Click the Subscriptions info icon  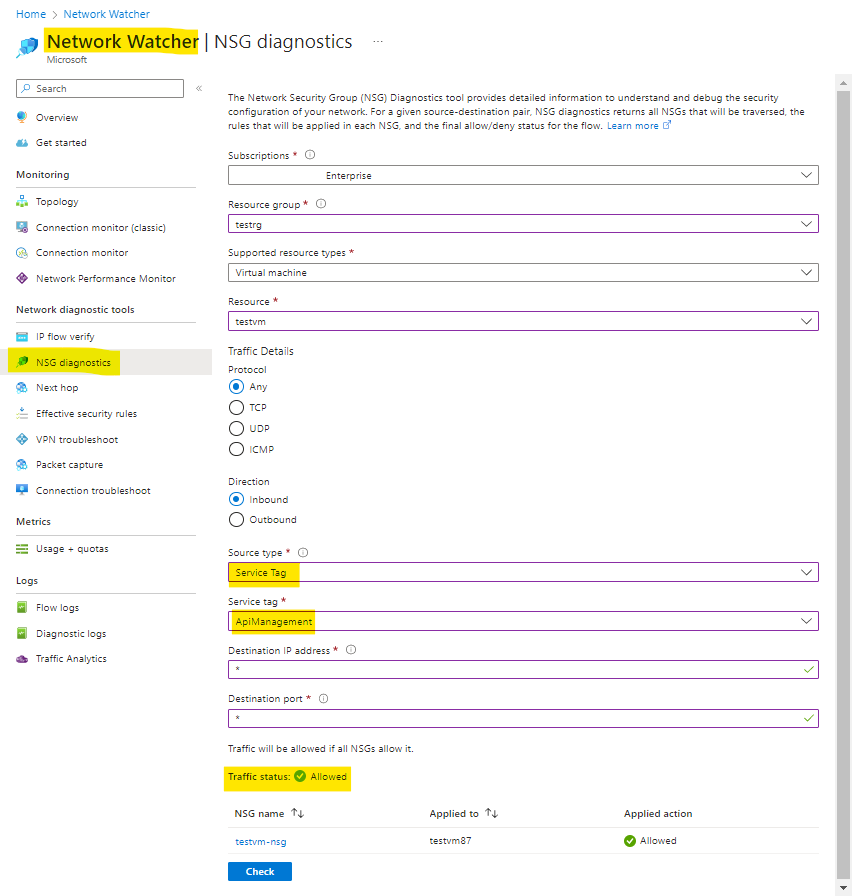point(310,155)
